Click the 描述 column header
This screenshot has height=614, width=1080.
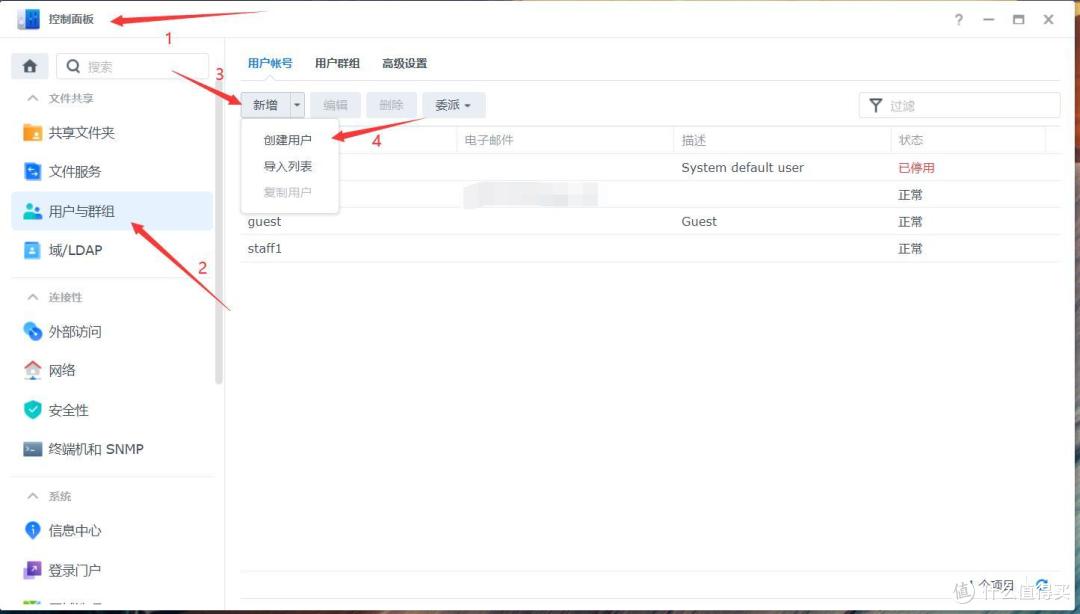click(x=781, y=140)
